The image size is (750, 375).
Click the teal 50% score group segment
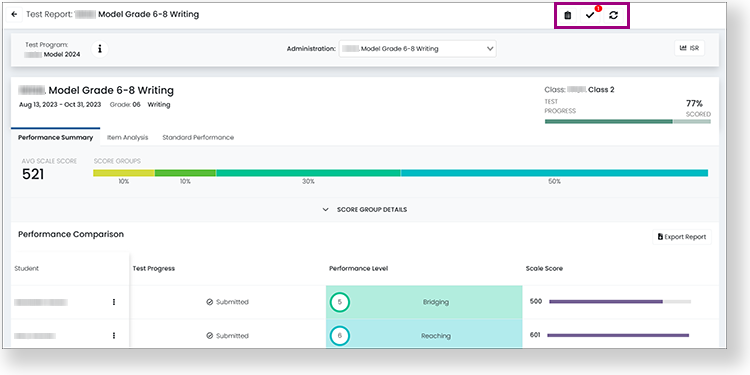click(x=554, y=173)
